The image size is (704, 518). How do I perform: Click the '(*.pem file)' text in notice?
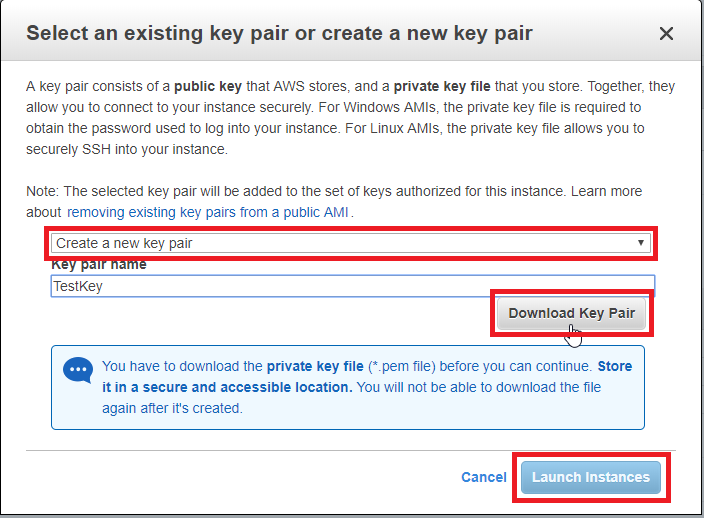click(x=402, y=366)
